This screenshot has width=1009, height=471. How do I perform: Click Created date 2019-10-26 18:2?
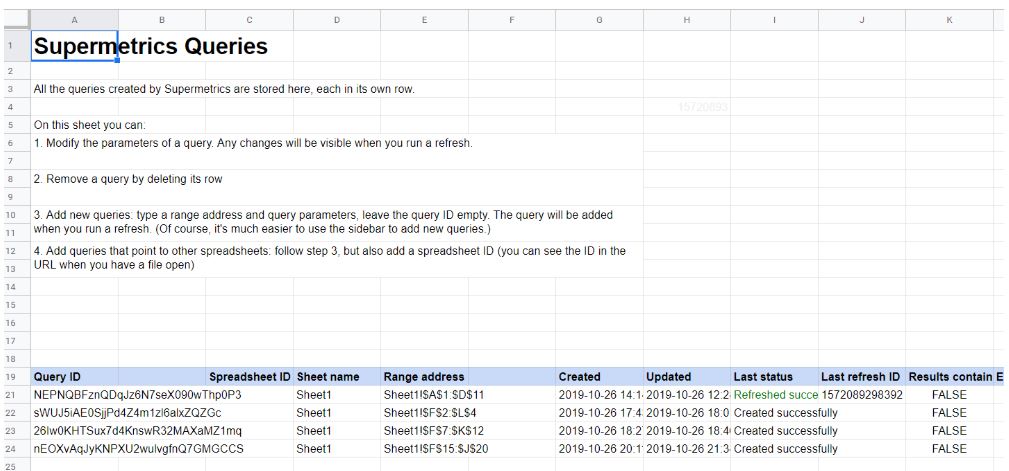point(600,430)
